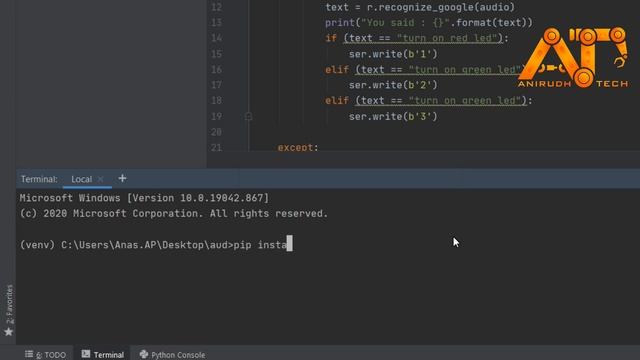Click the Terminal tab icon in bottom bar

click(x=86, y=354)
